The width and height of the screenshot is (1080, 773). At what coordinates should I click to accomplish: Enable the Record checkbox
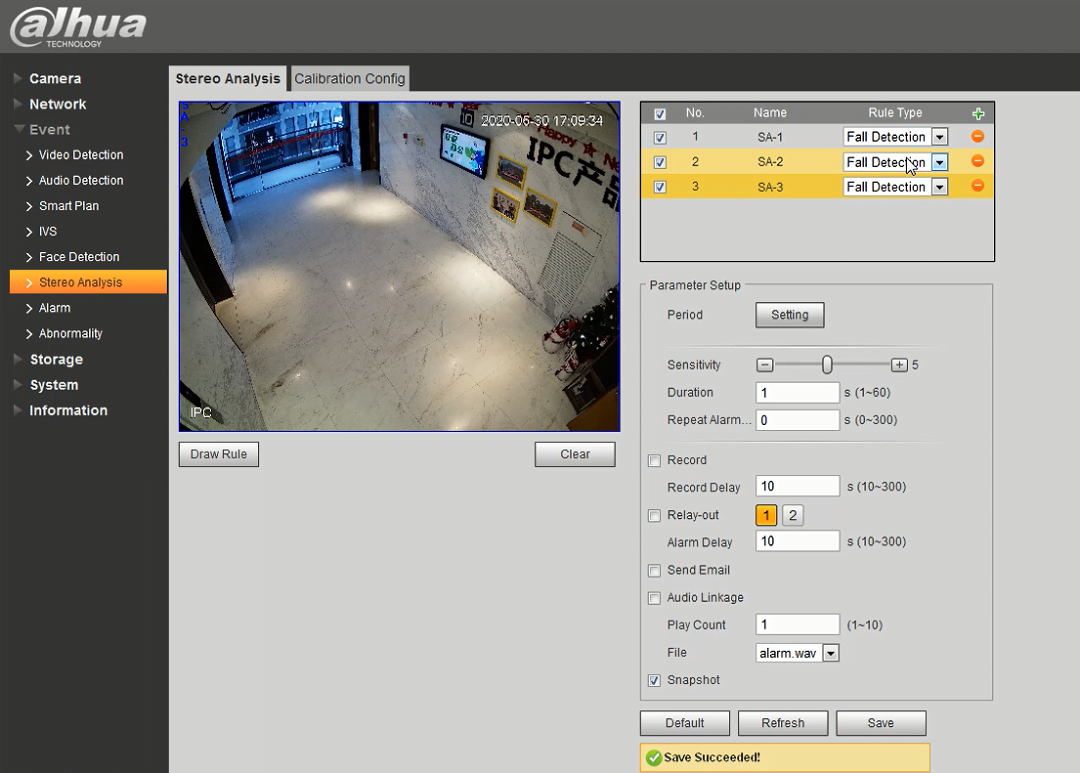(x=655, y=461)
